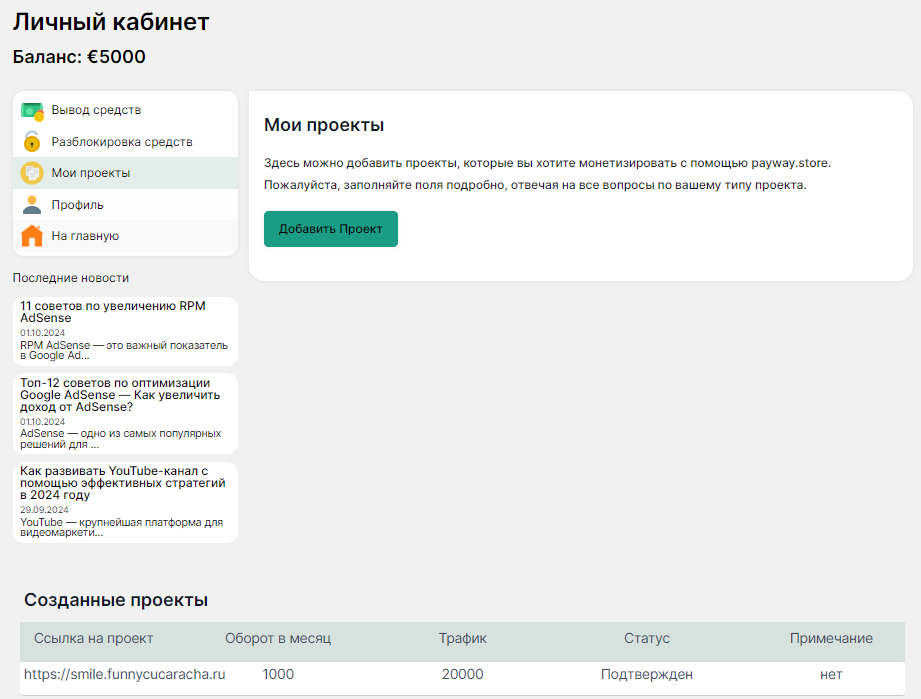Click the house icon for На главную
The height and width of the screenshot is (699, 921).
pyautogui.click(x=32, y=236)
